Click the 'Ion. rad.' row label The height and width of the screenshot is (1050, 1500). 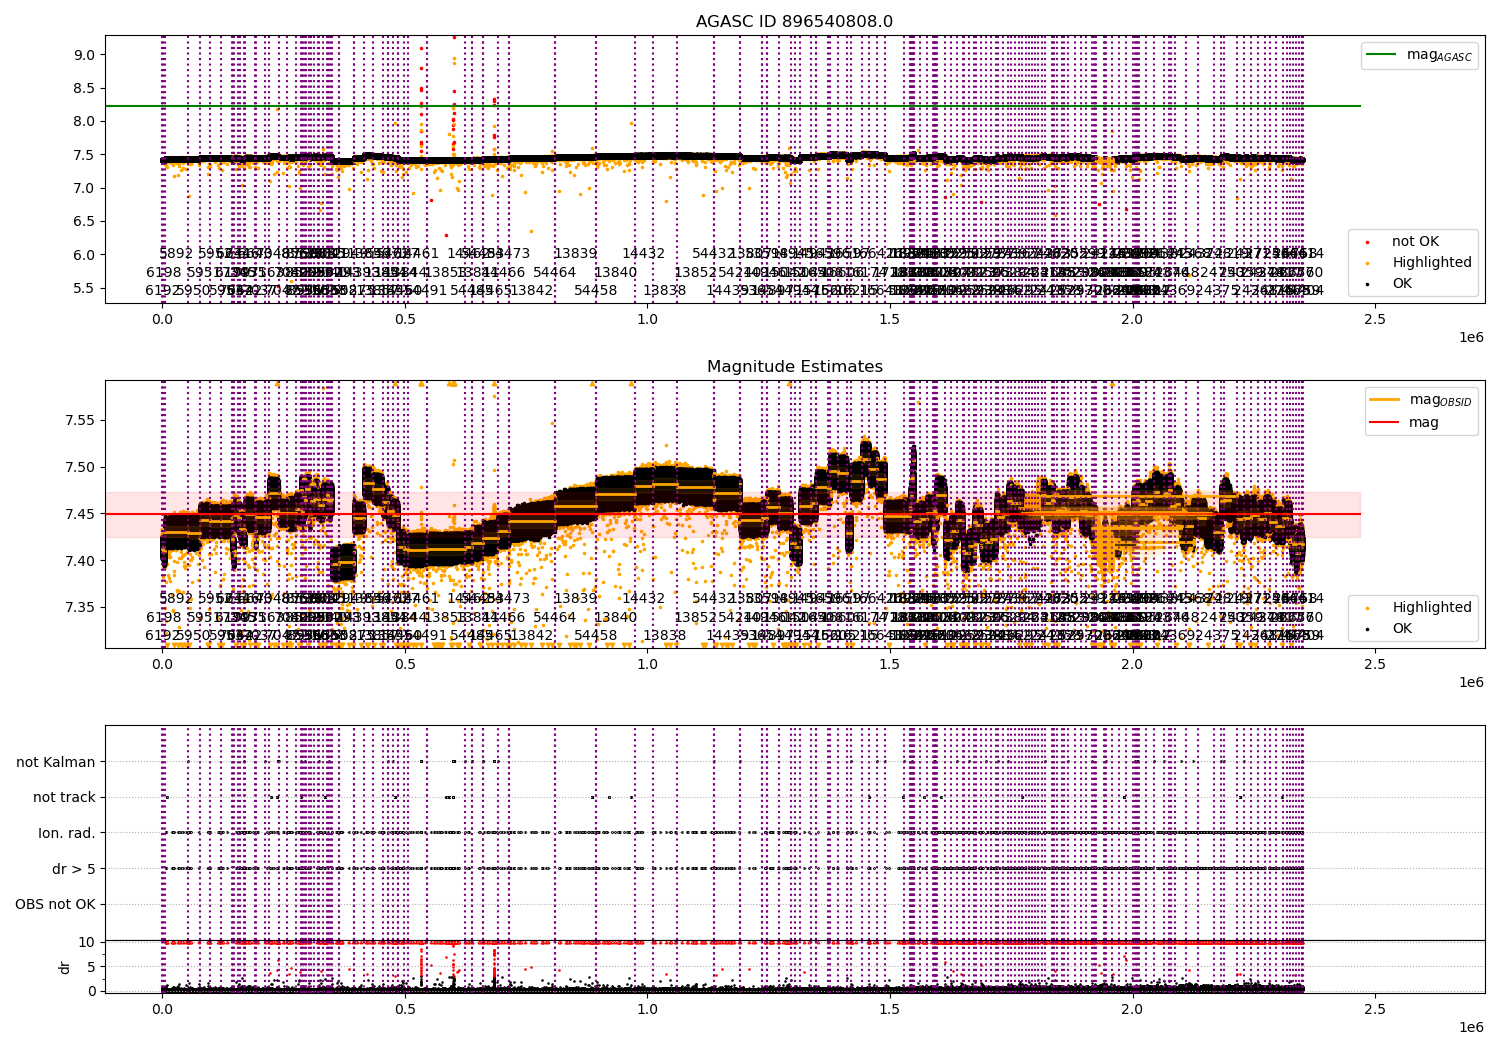[x=67, y=833]
